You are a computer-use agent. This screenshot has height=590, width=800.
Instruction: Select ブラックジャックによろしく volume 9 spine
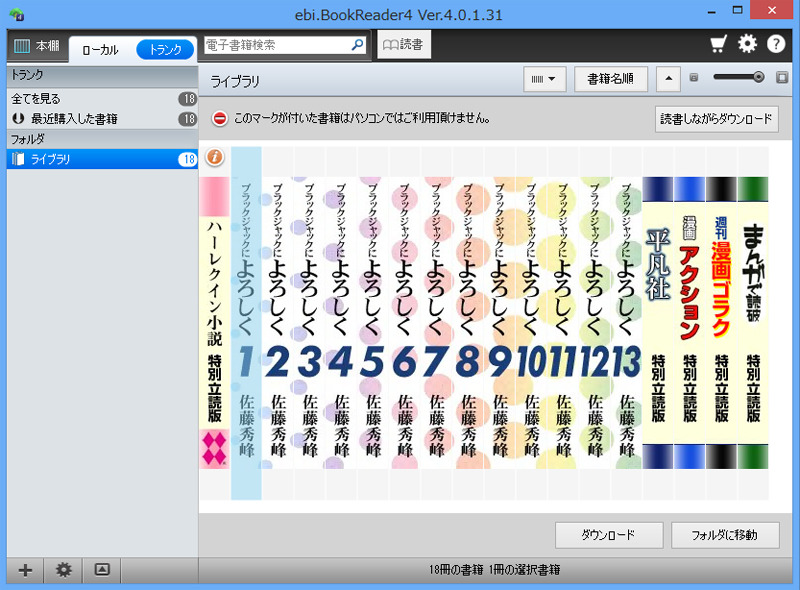[x=499, y=323]
